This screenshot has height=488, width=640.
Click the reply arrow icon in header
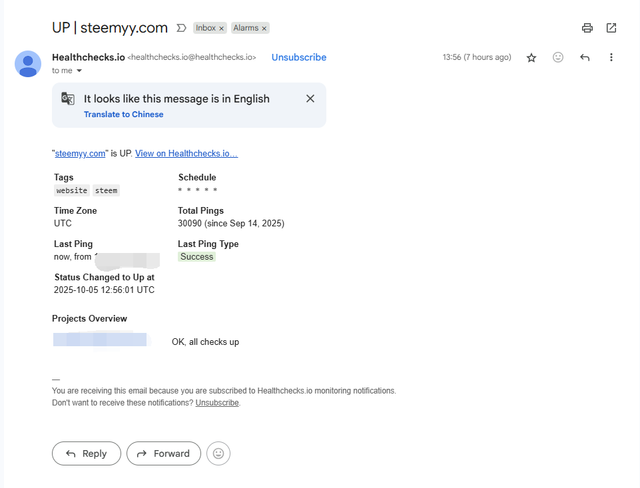585,58
